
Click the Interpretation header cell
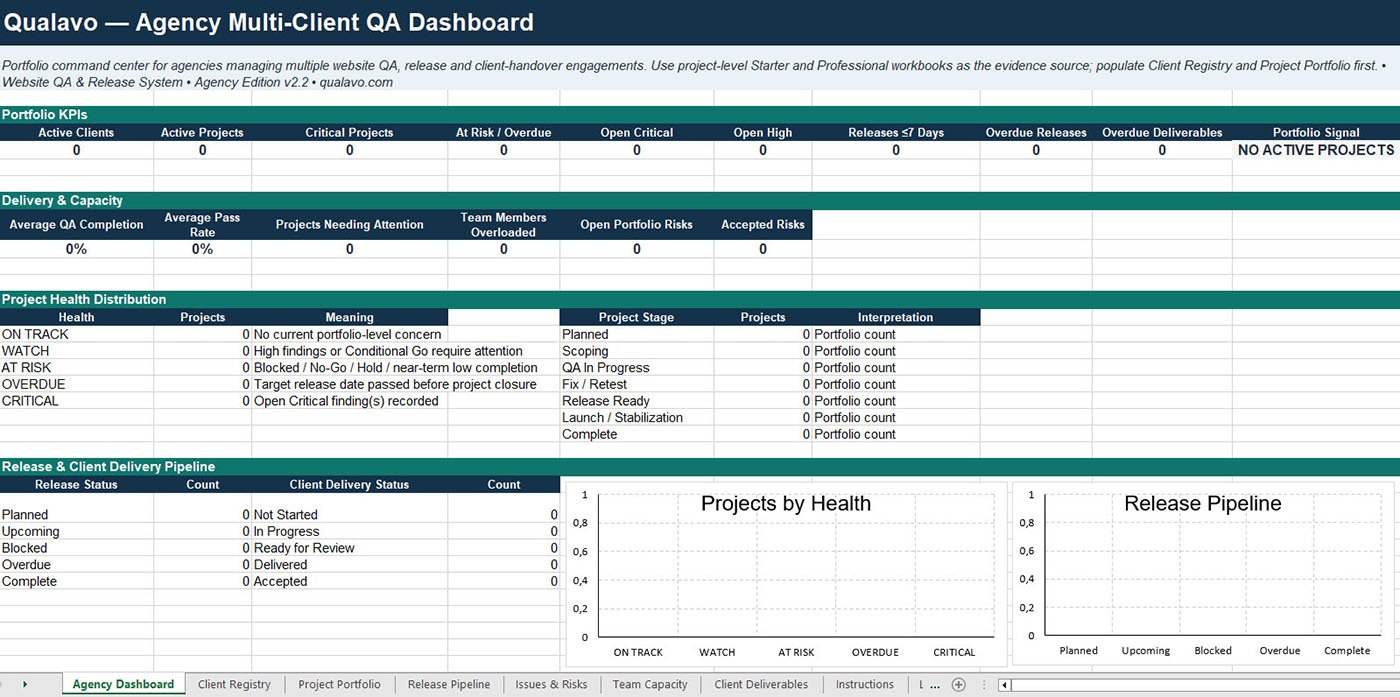pyautogui.click(x=896, y=317)
